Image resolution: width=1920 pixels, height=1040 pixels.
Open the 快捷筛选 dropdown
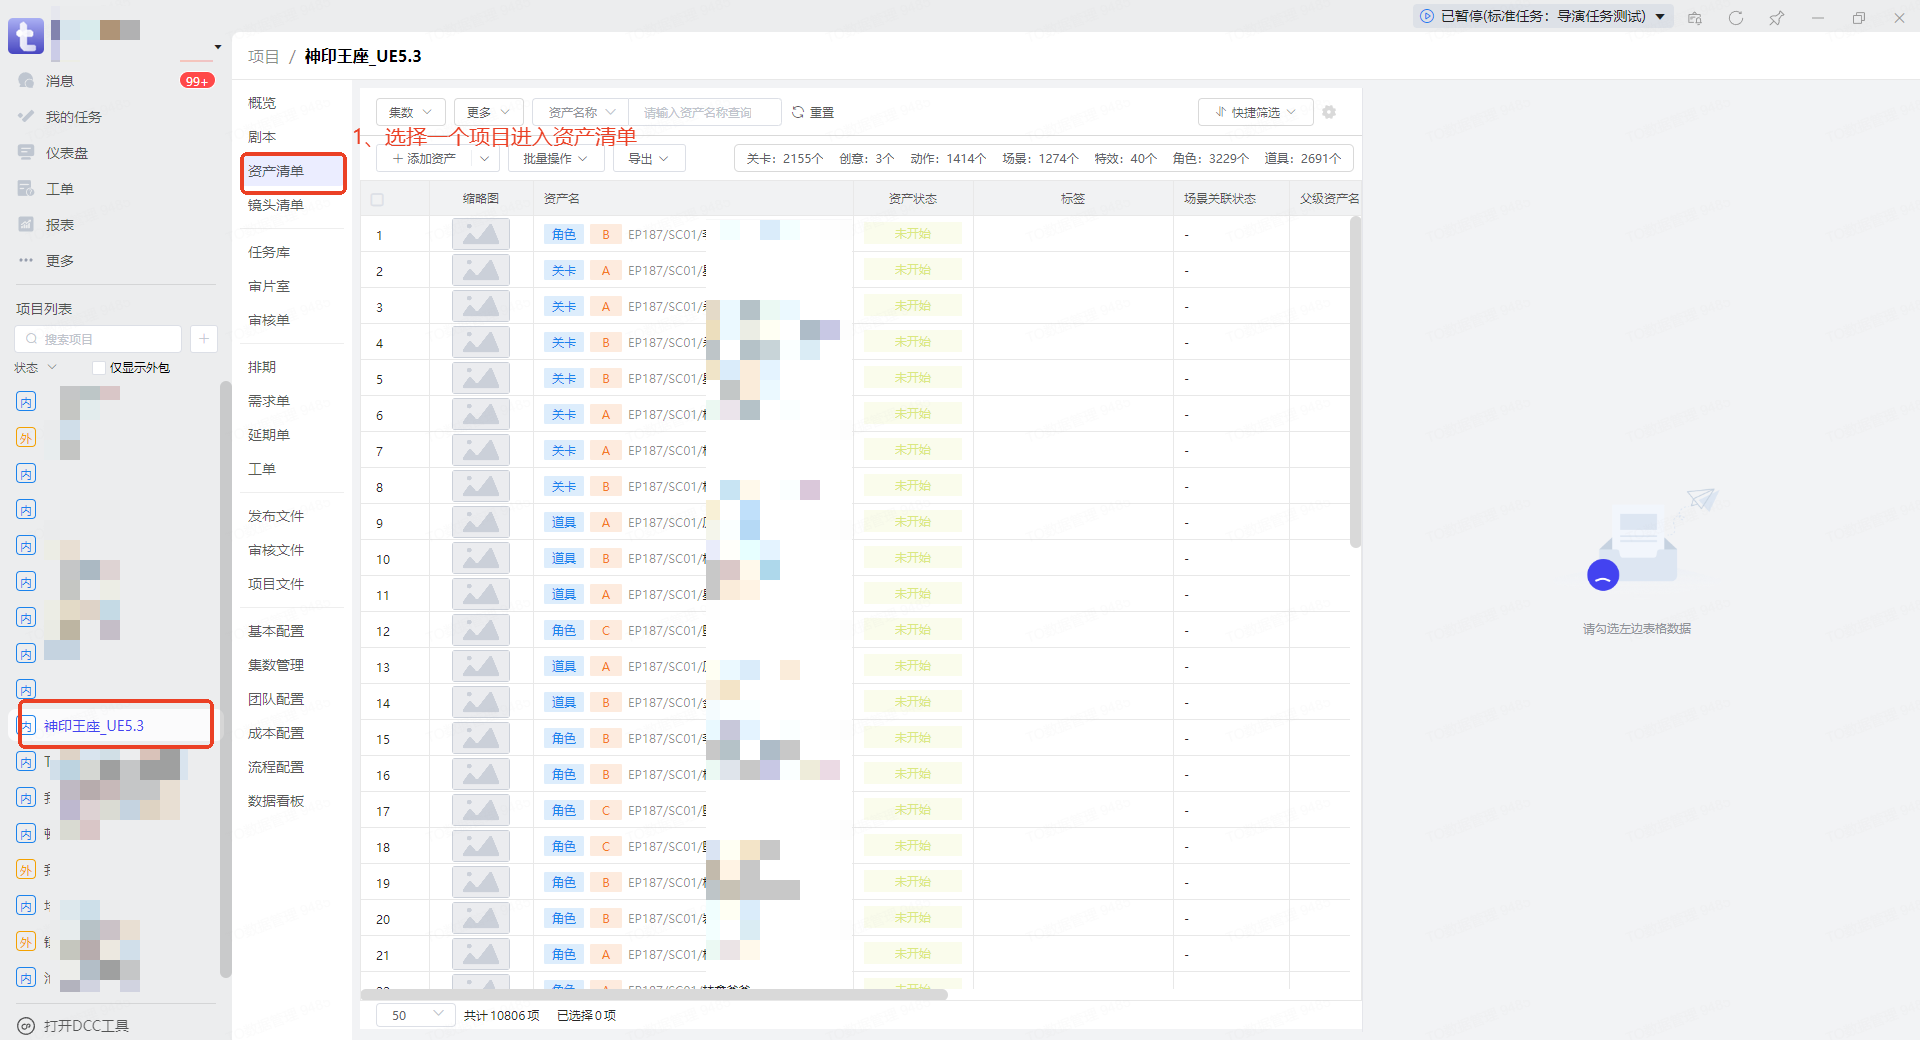click(x=1255, y=112)
